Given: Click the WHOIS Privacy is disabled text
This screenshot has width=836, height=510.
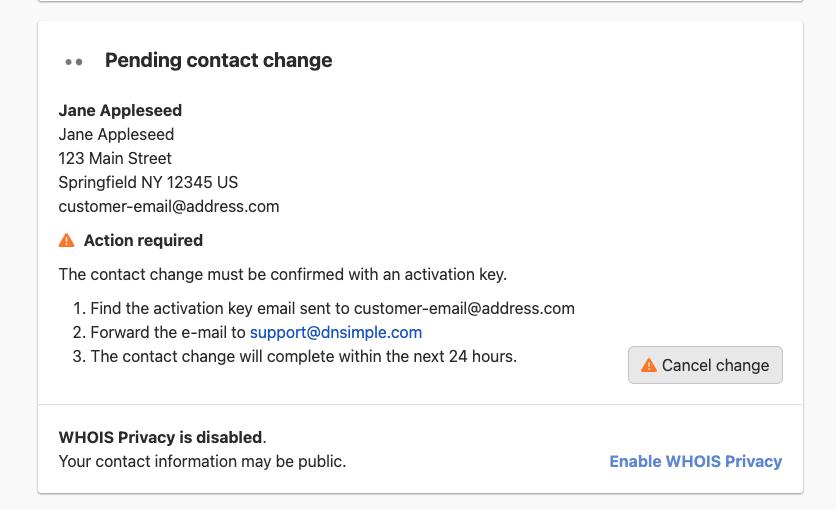Looking at the screenshot, I should tap(162, 437).
